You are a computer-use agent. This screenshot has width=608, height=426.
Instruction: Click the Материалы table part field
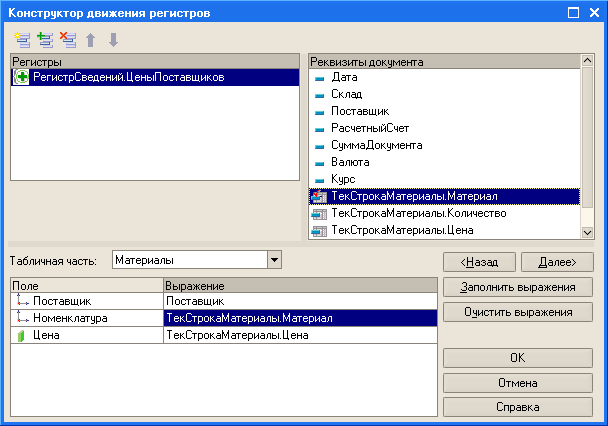coord(190,260)
